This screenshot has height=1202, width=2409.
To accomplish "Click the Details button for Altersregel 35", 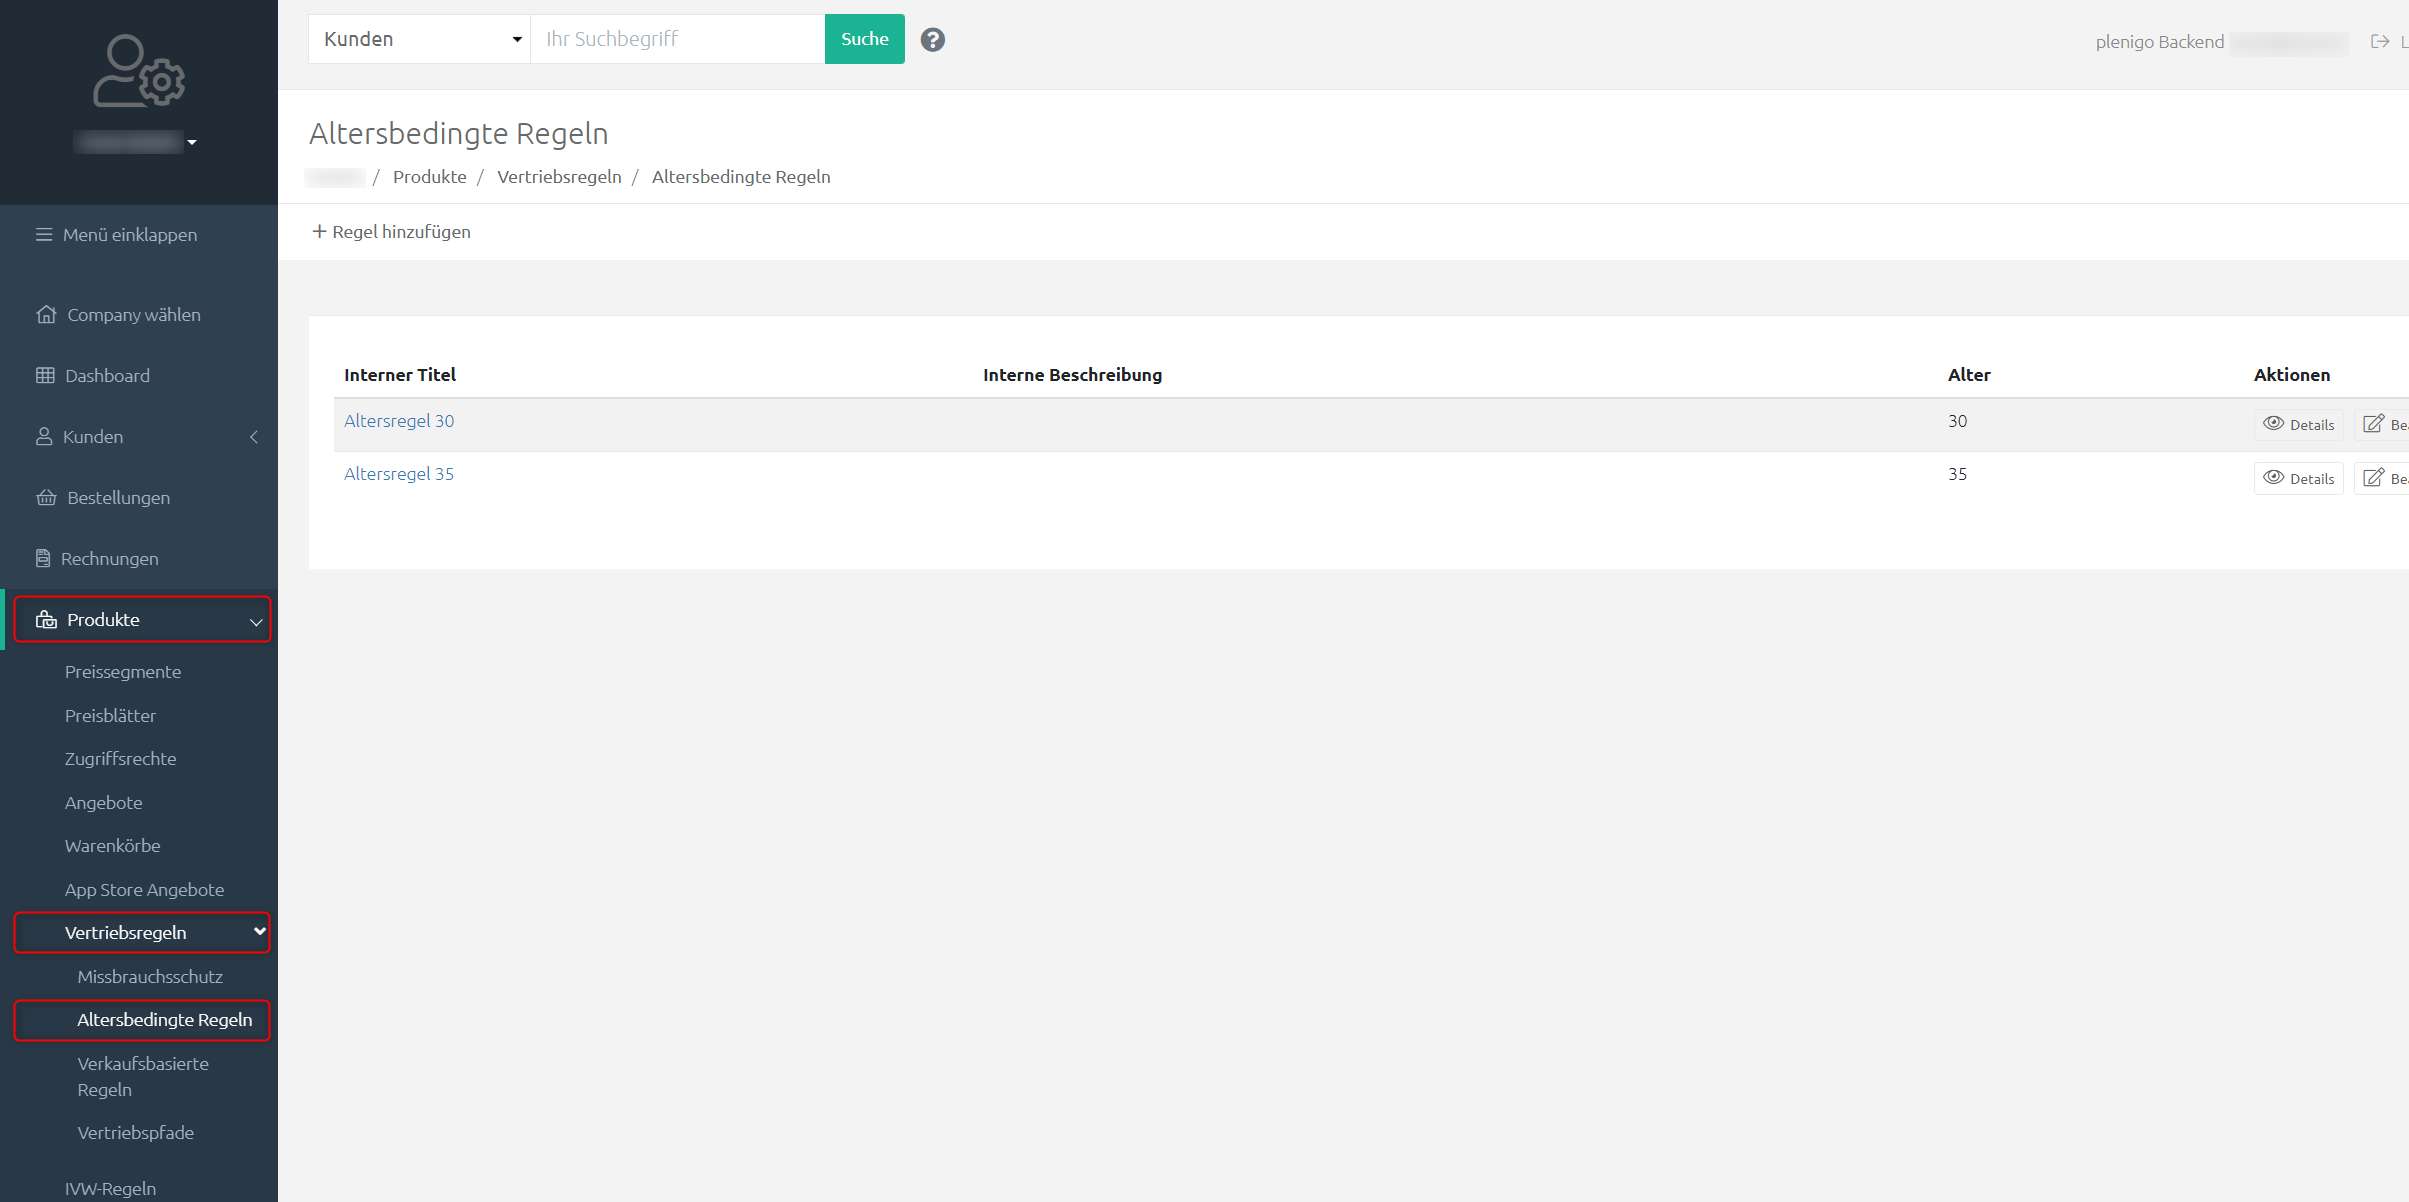I will pyautogui.click(x=2298, y=478).
